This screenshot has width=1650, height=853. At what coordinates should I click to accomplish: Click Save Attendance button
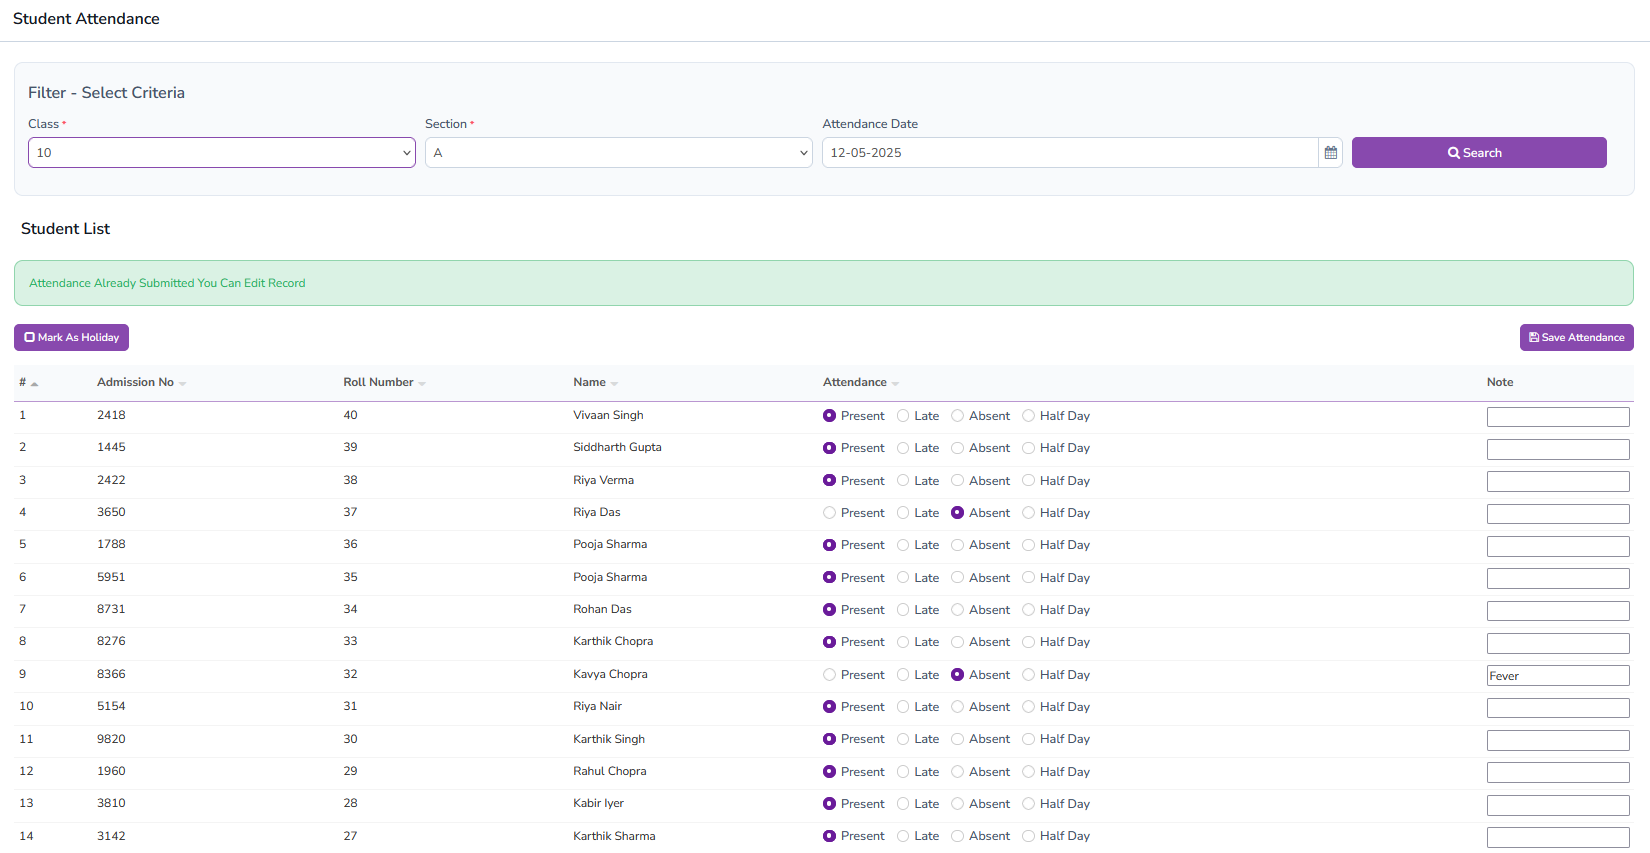coord(1576,338)
